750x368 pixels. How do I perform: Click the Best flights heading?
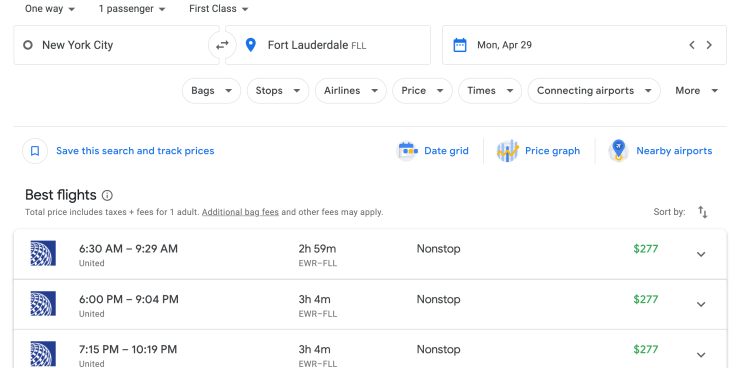pyautogui.click(x=61, y=195)
